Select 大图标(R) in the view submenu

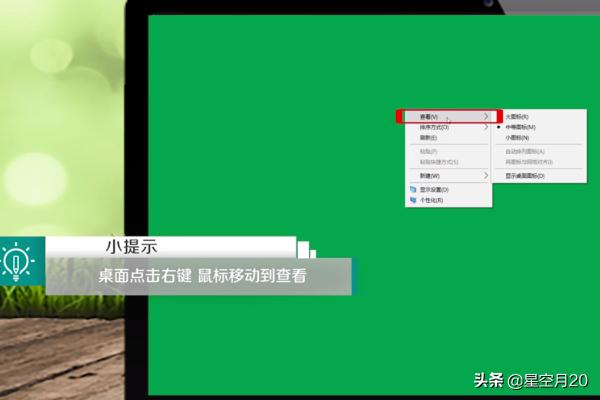539,116
